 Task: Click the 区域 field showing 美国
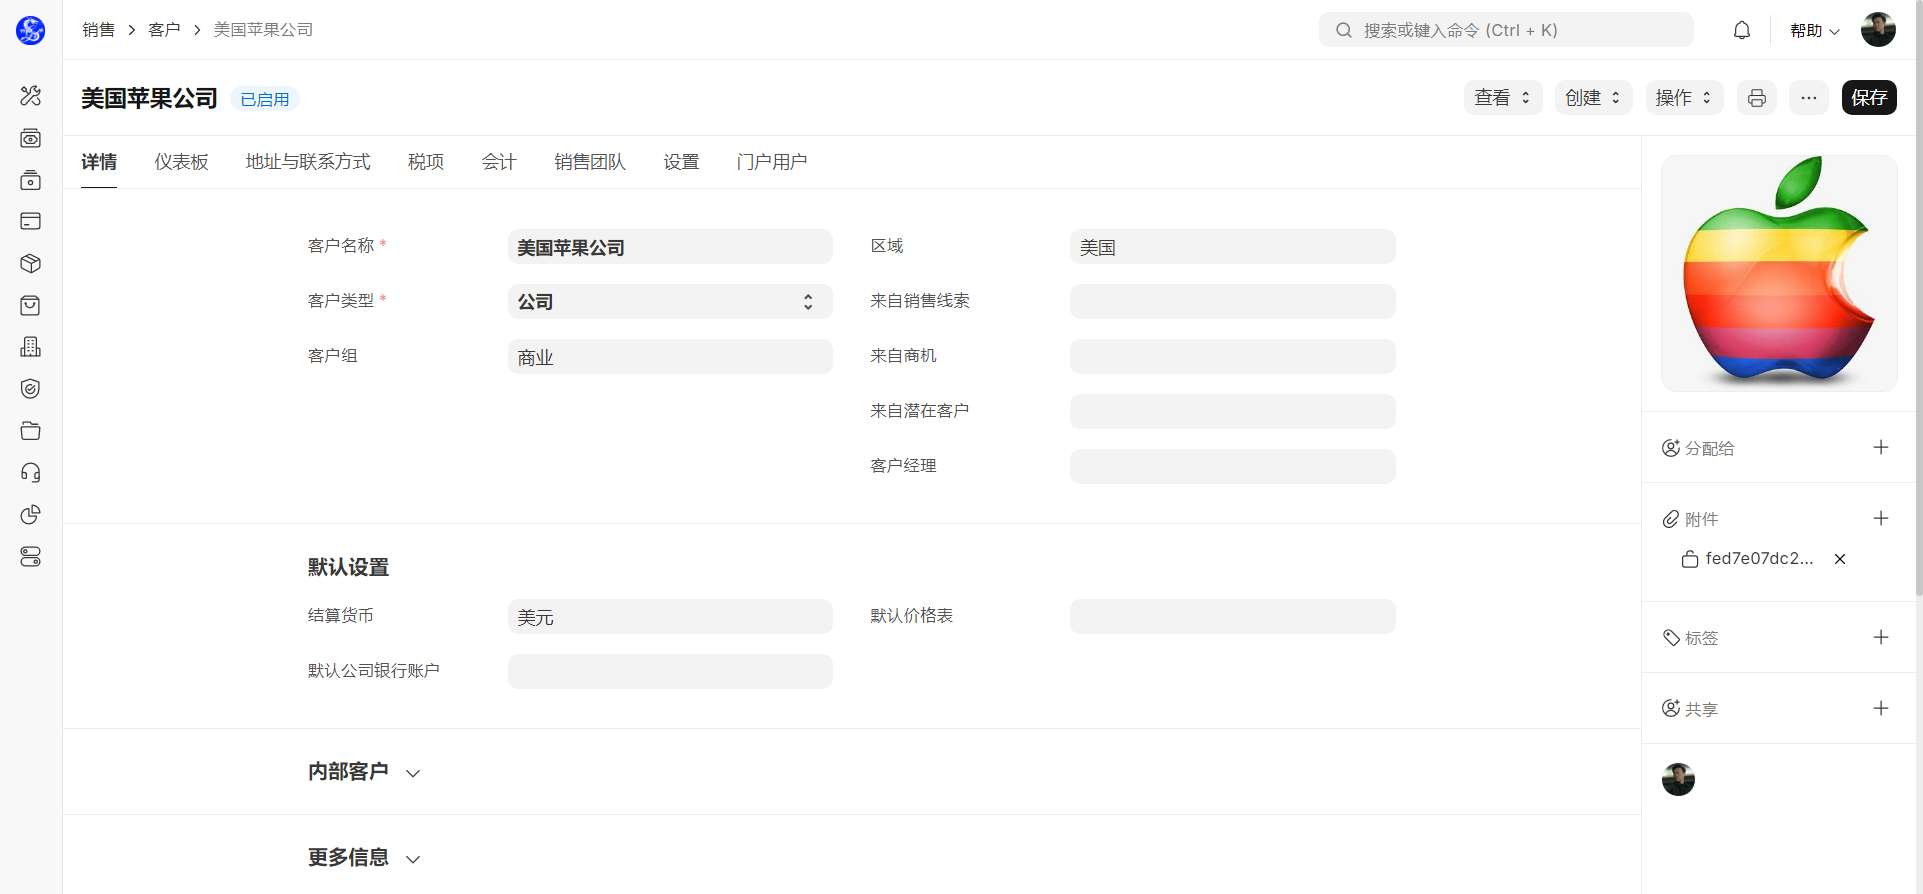pyautogui.click(x=1232, y=247)
